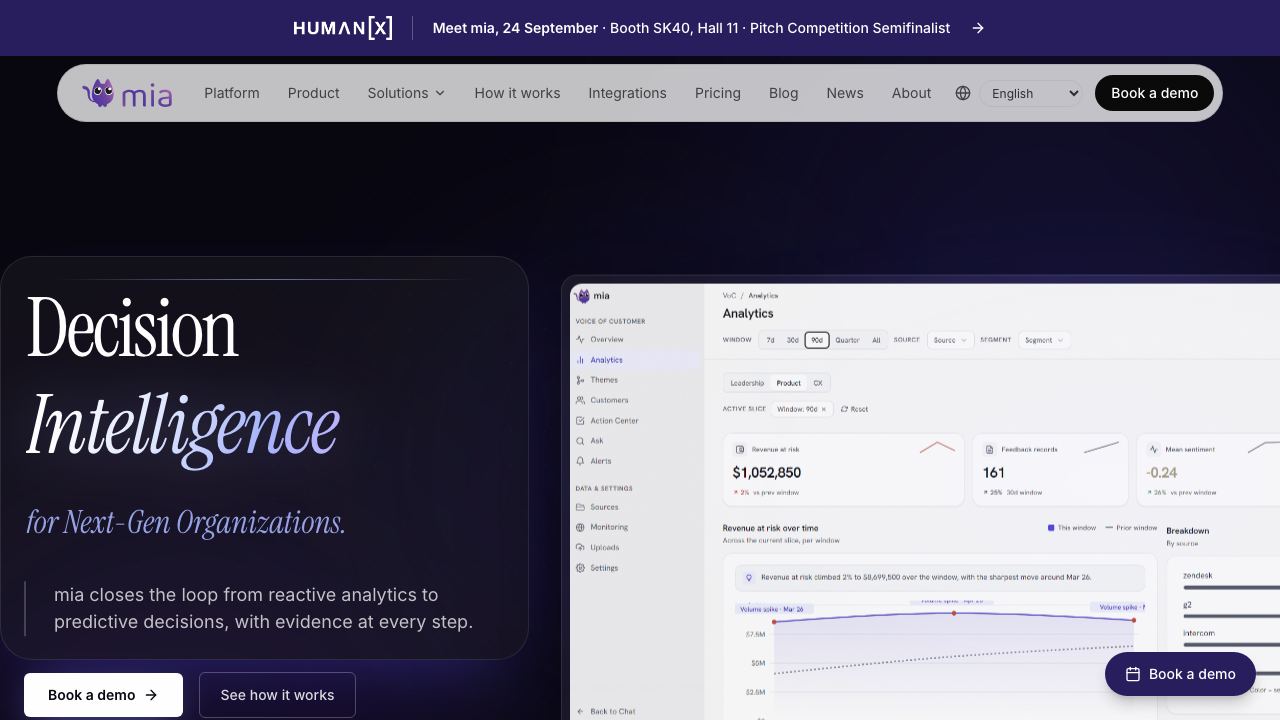
Task: Go to Integrations in the navigation
Action: pyautogui.click(x=627, y=93)
